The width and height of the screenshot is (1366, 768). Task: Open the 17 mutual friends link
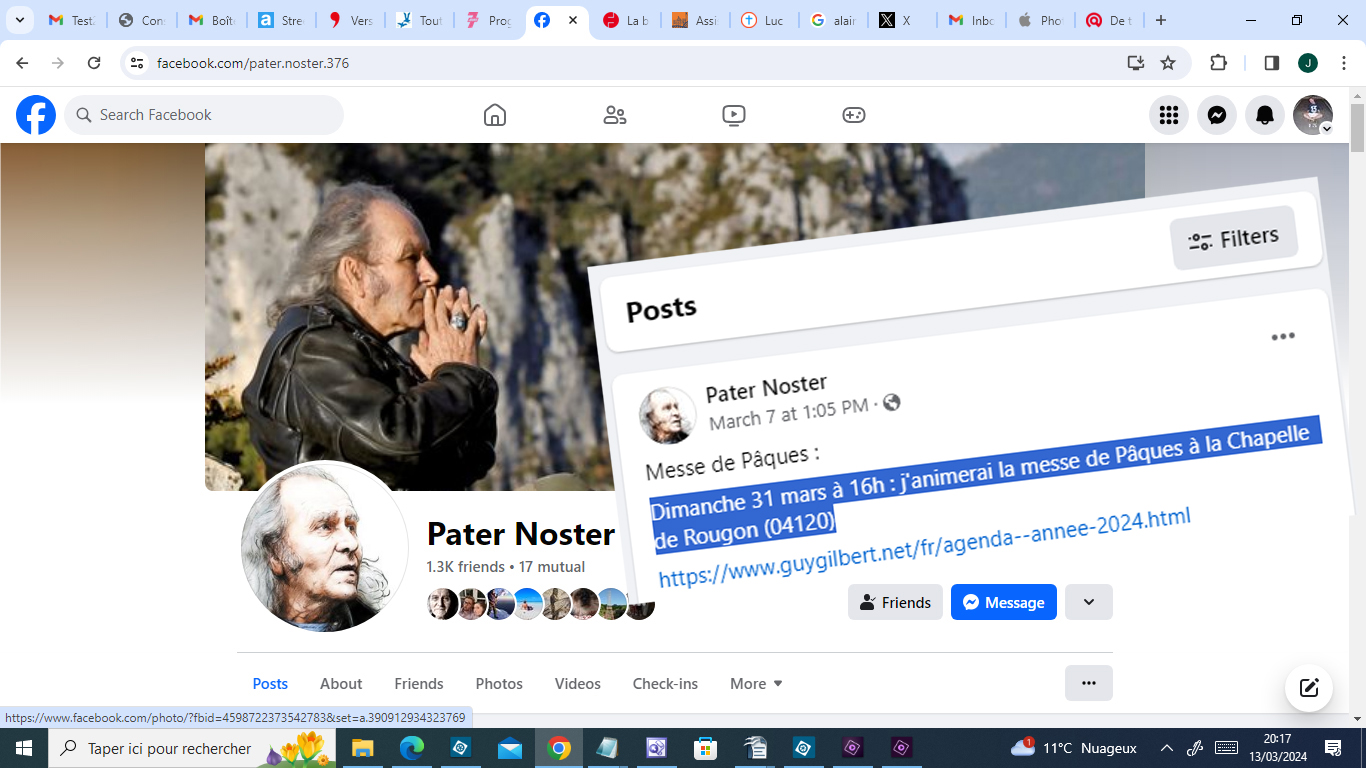pos(552,567)
